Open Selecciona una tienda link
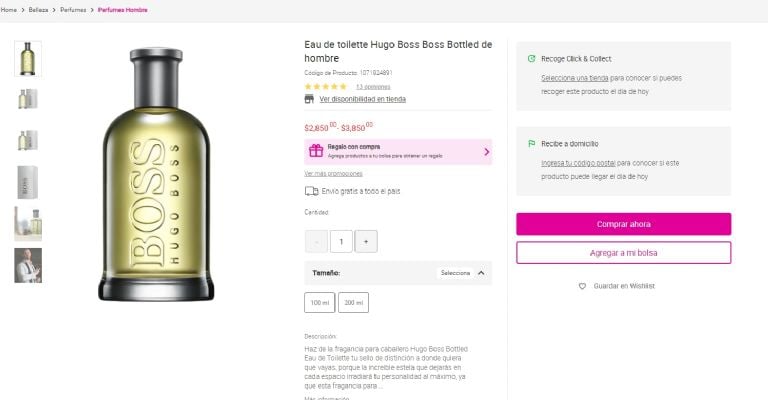The height and width of the screenshot is (400, 768). pyautogui.click(x=575, y=77)
